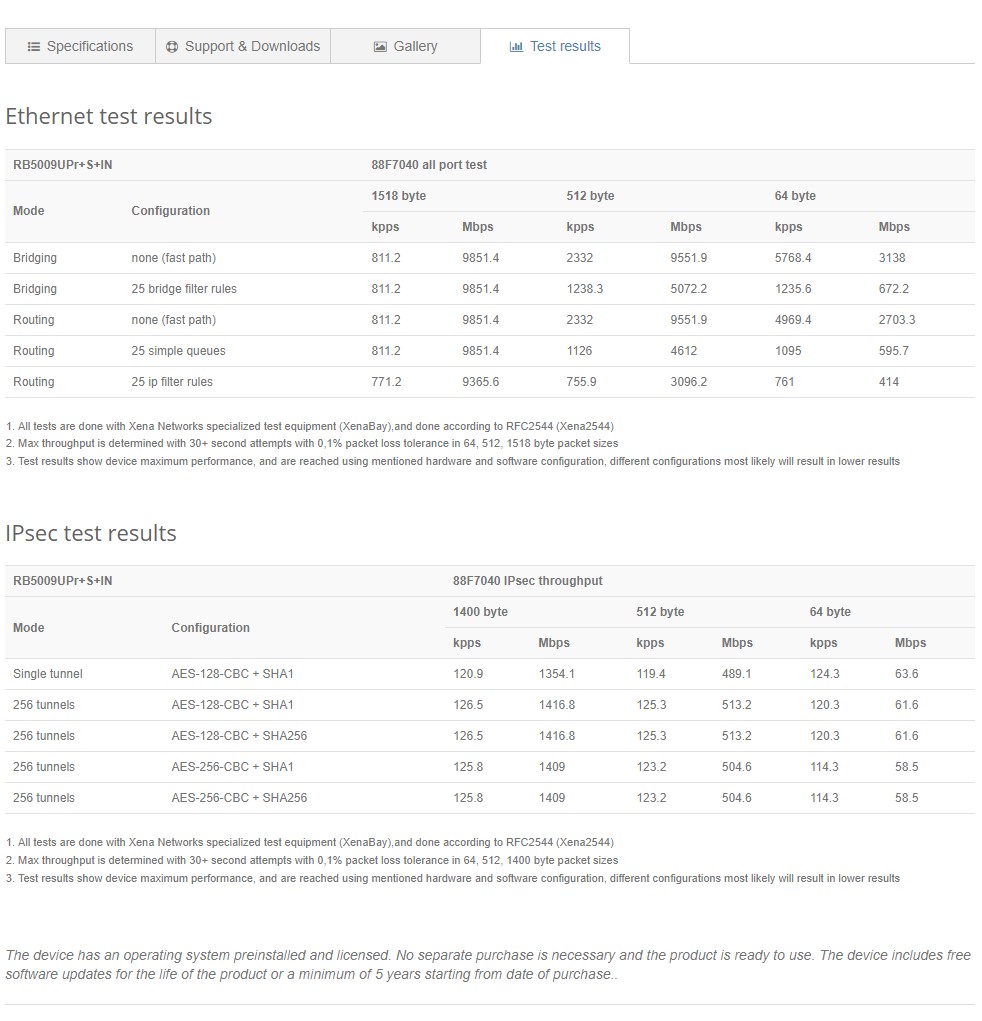Click '88F7040 all port test' header
Screen dimensions: 982x1021
point(429,165)
